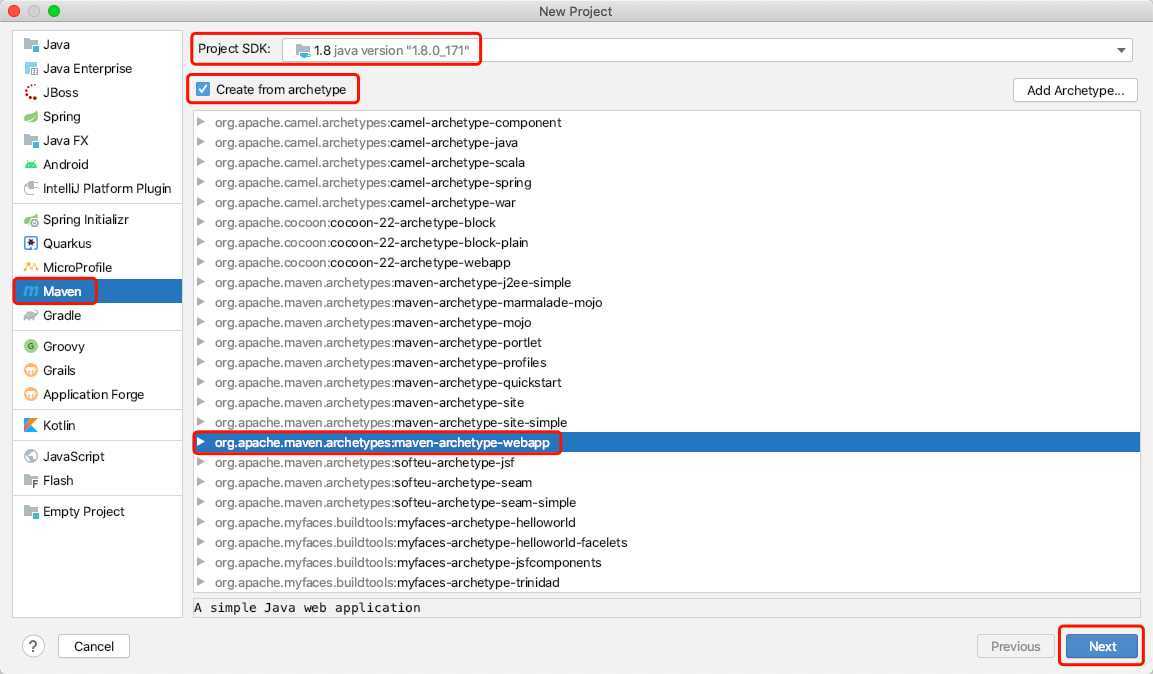1153x674 pixels.
Task: Open help with the question mark button
Action: [33, 646]
